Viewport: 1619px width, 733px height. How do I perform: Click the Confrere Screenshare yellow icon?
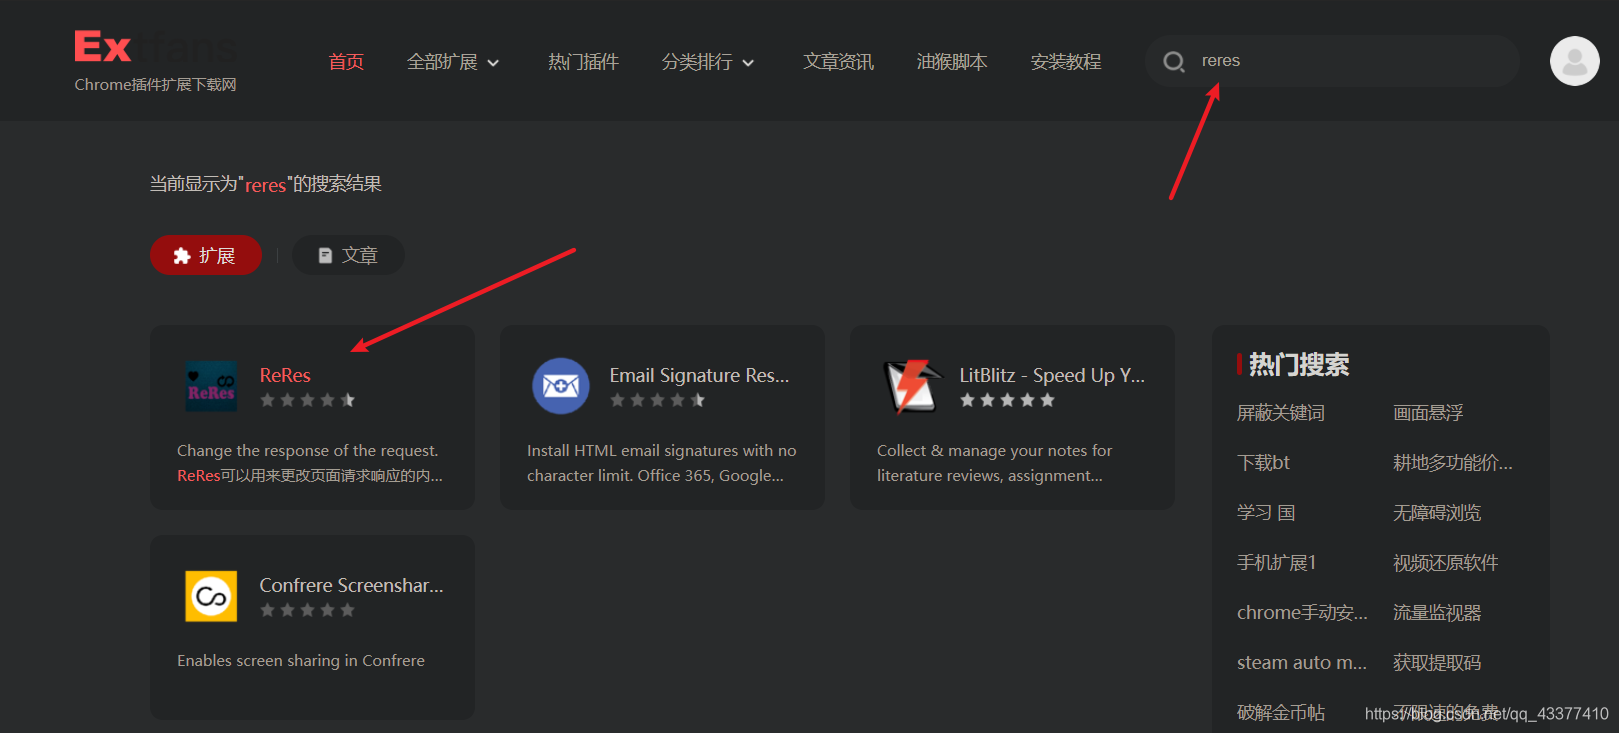[211, 596]
